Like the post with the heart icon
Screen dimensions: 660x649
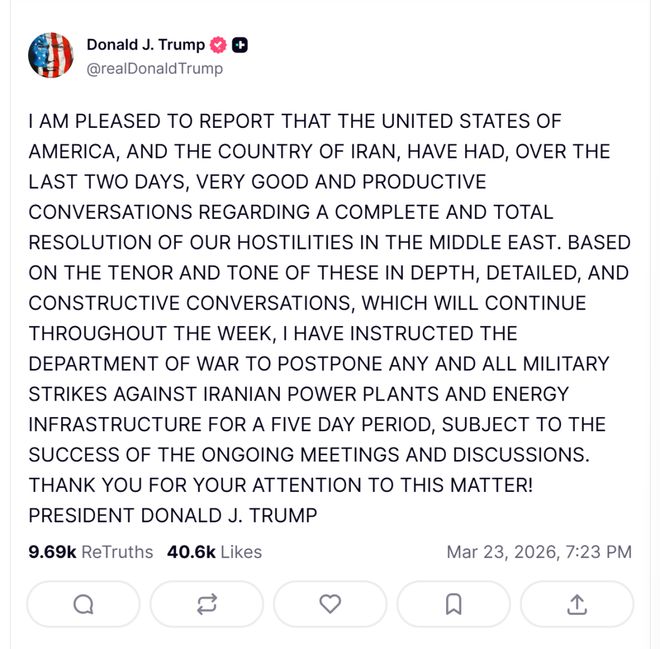coord(330,604)
